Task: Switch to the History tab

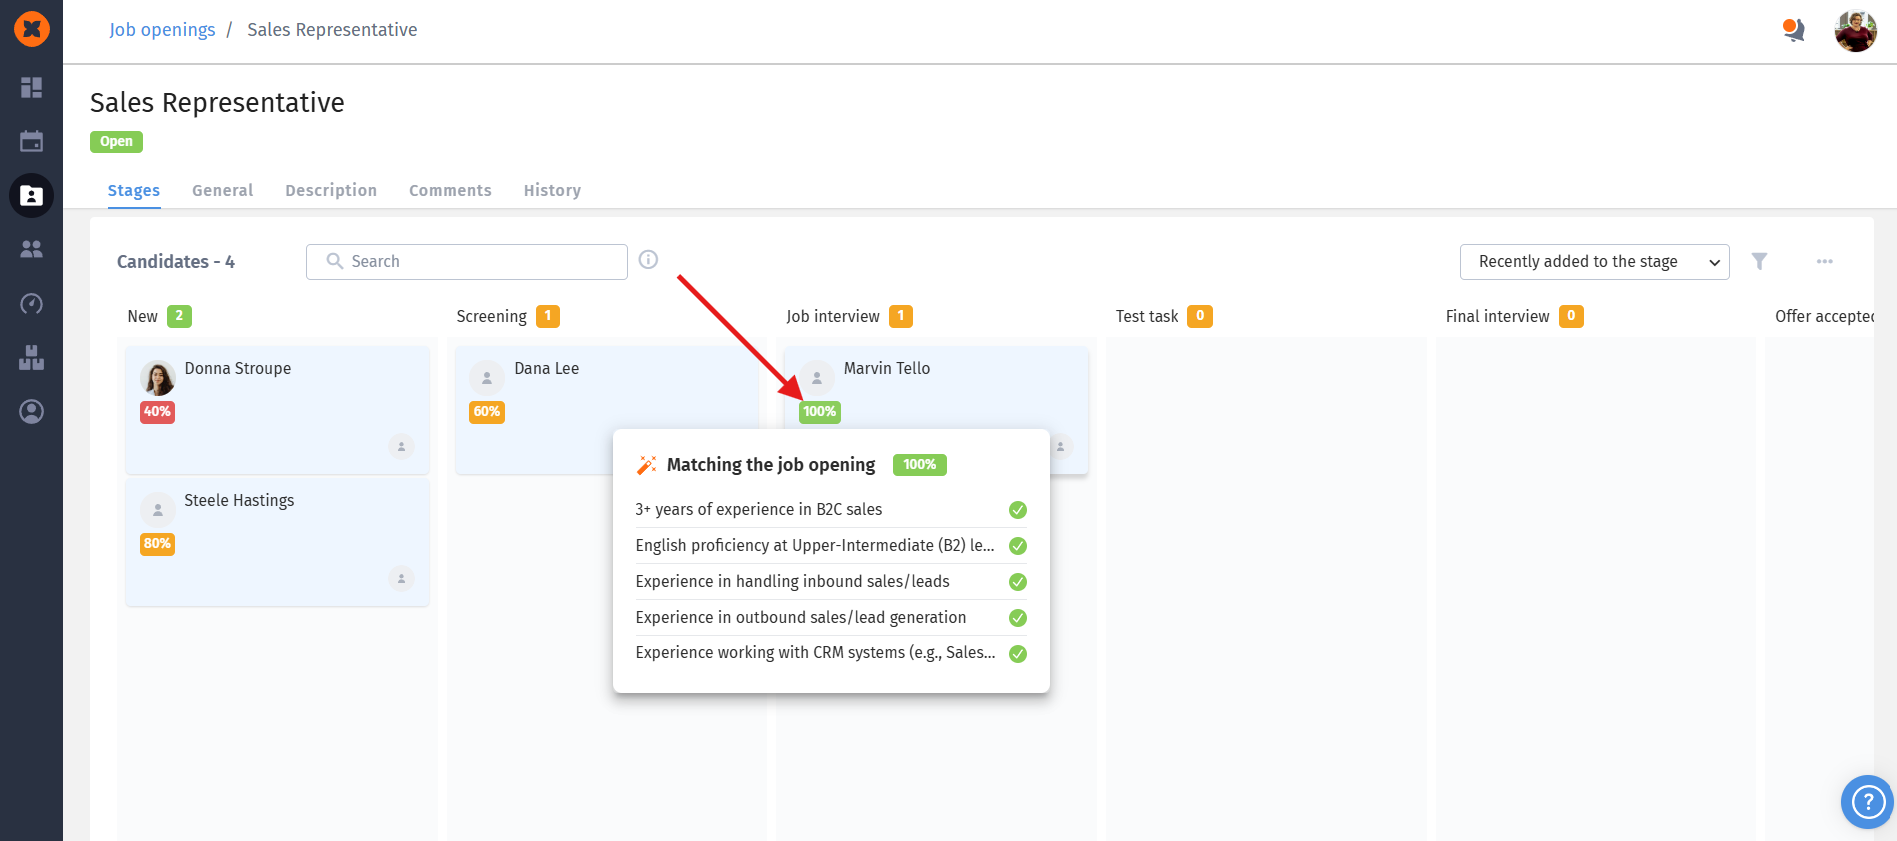Action: pos(552,190)
